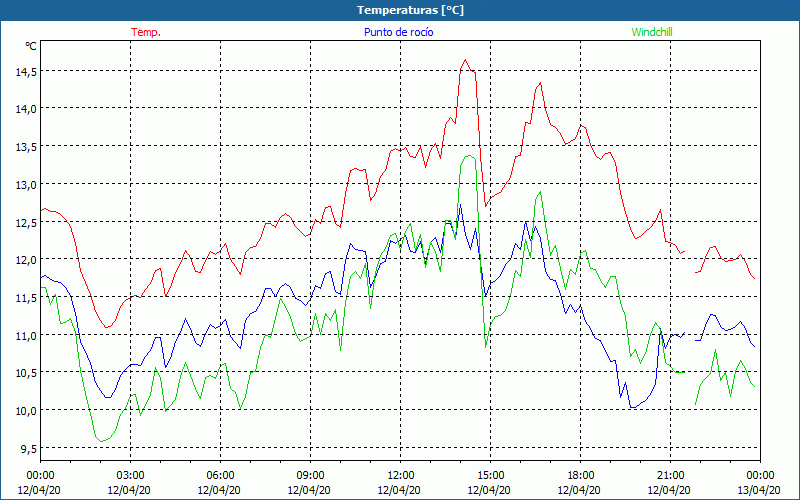Viewport: 800px width, 500px height.
Task: Click the 12,5 y-axis value
Action: tap(26, 222)
